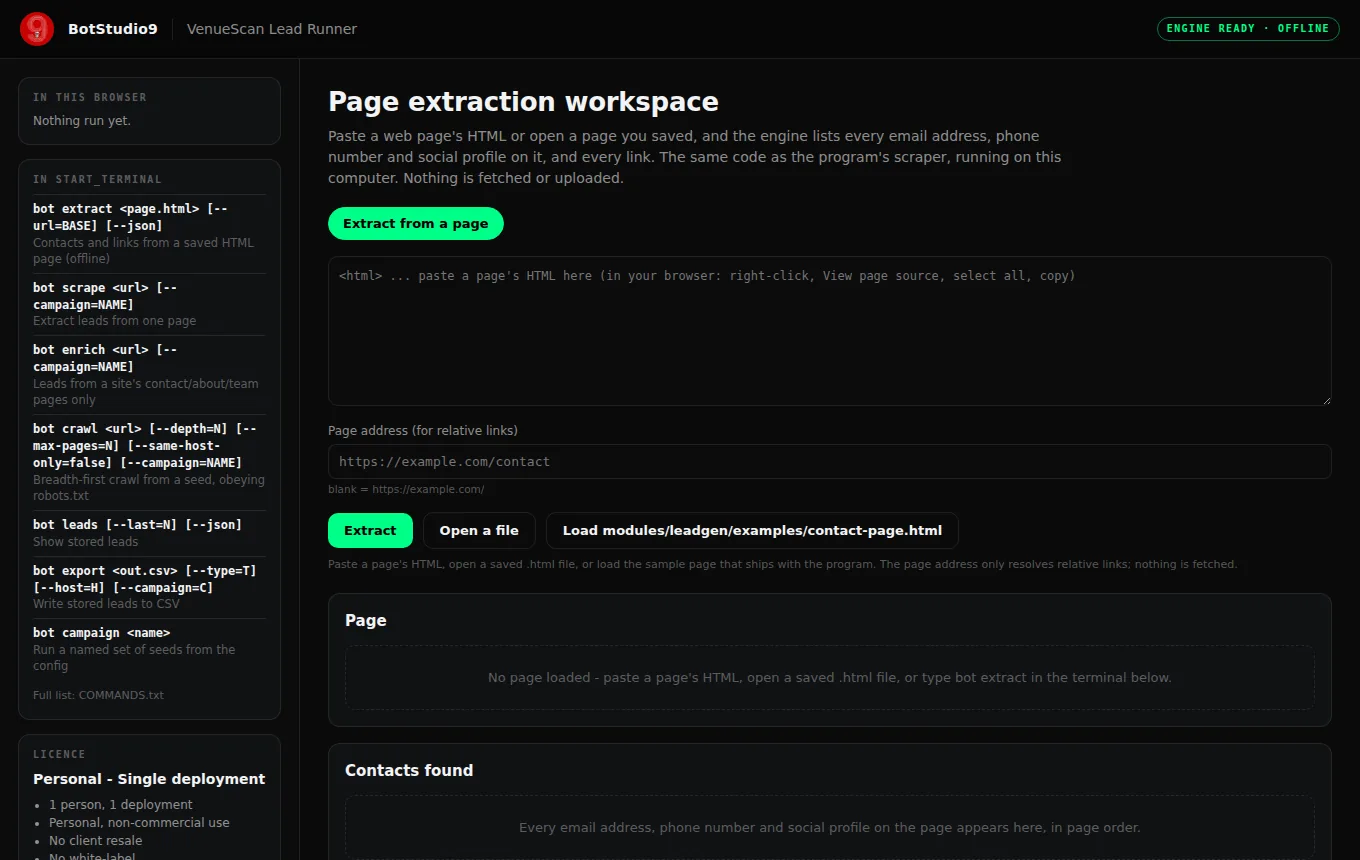Select the Extract from a page tab
Screen dimensions: 1360x860
(x=416, y=223)
